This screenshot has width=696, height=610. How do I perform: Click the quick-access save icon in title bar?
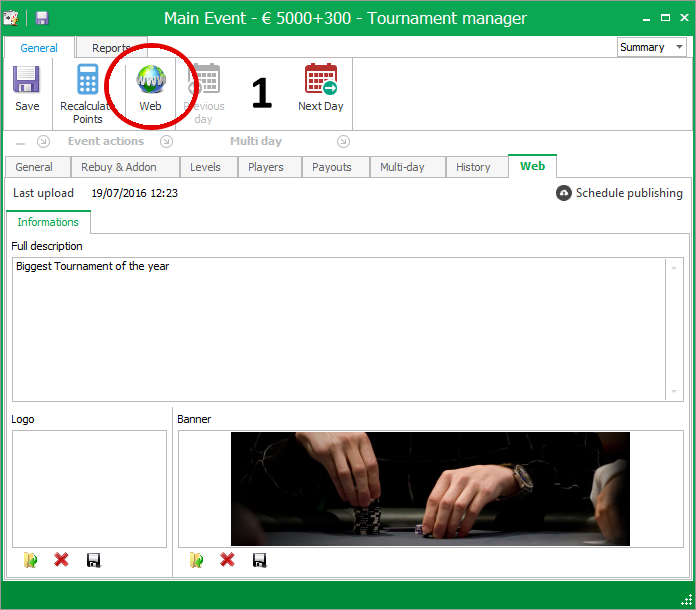point(42,18)
